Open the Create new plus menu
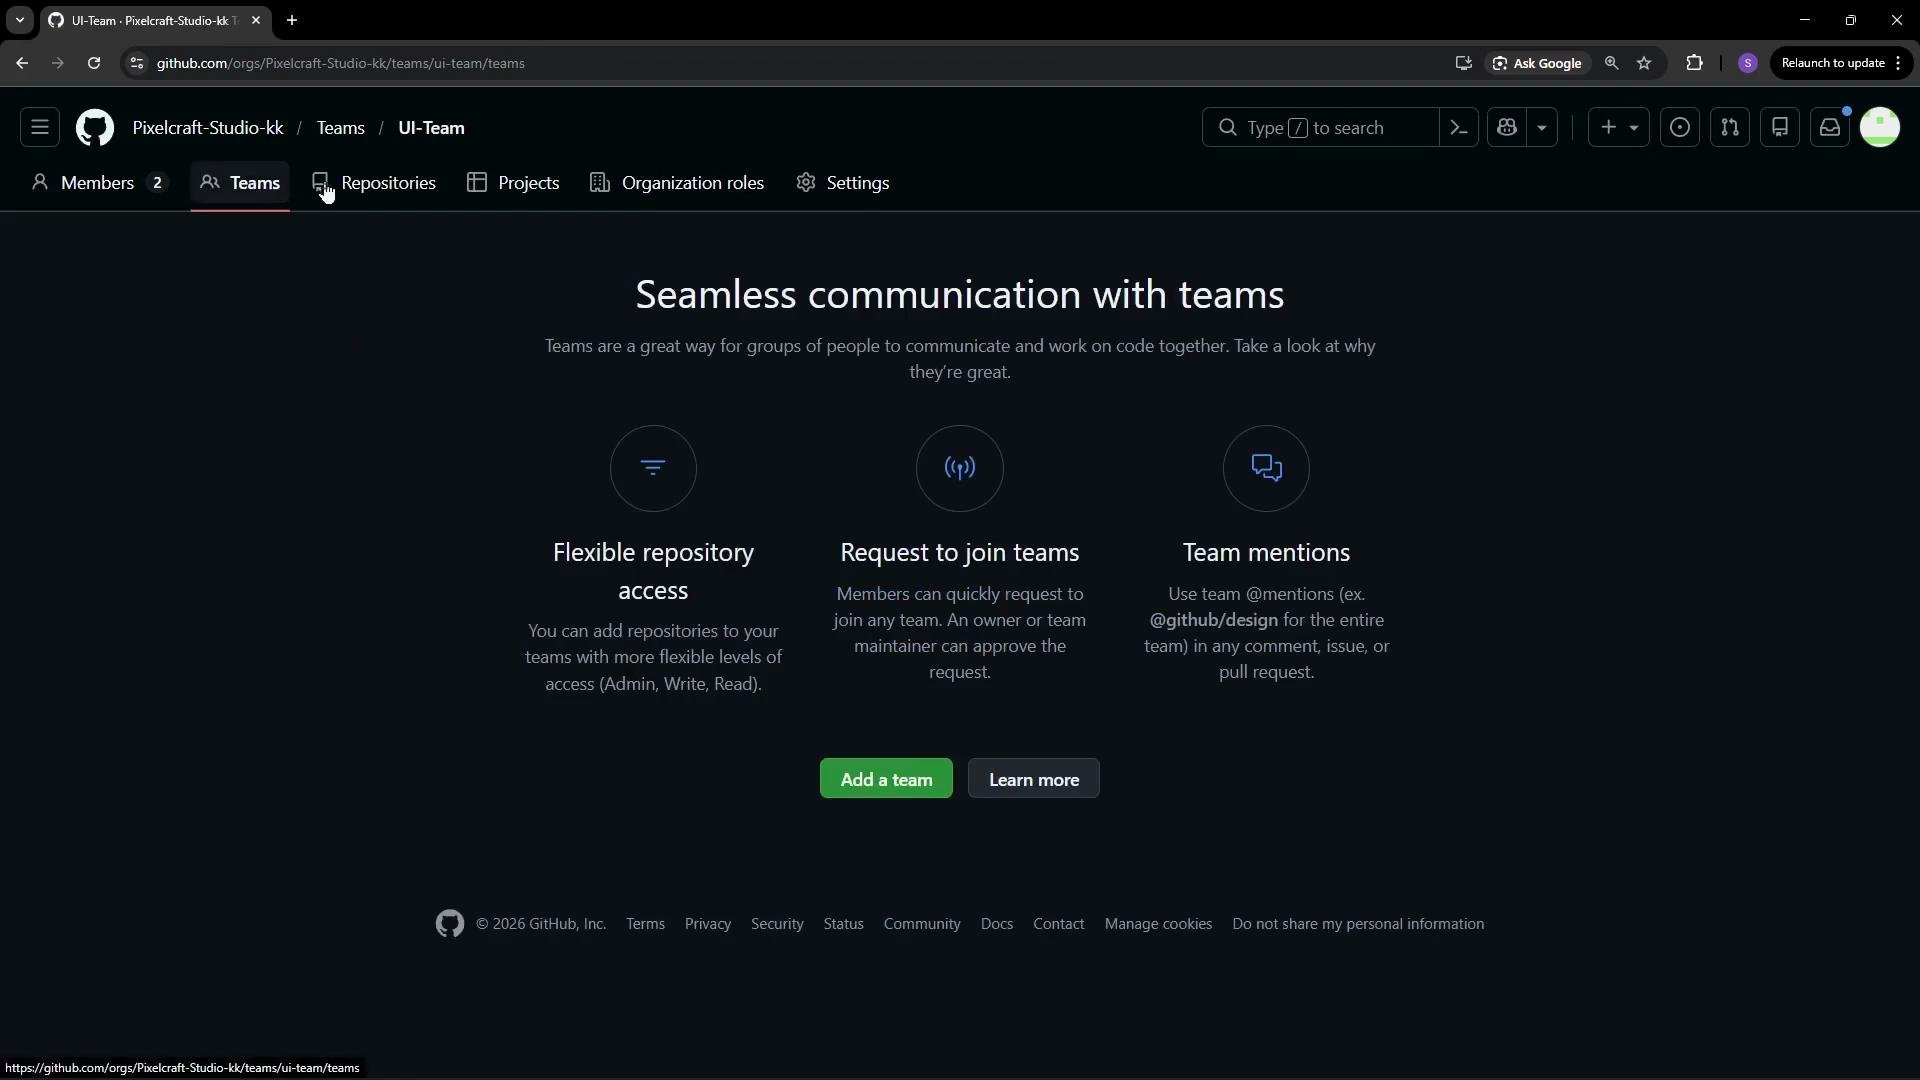Image resolution: width=1920 pixels, height=1080 pixels. click(1619, 128)
